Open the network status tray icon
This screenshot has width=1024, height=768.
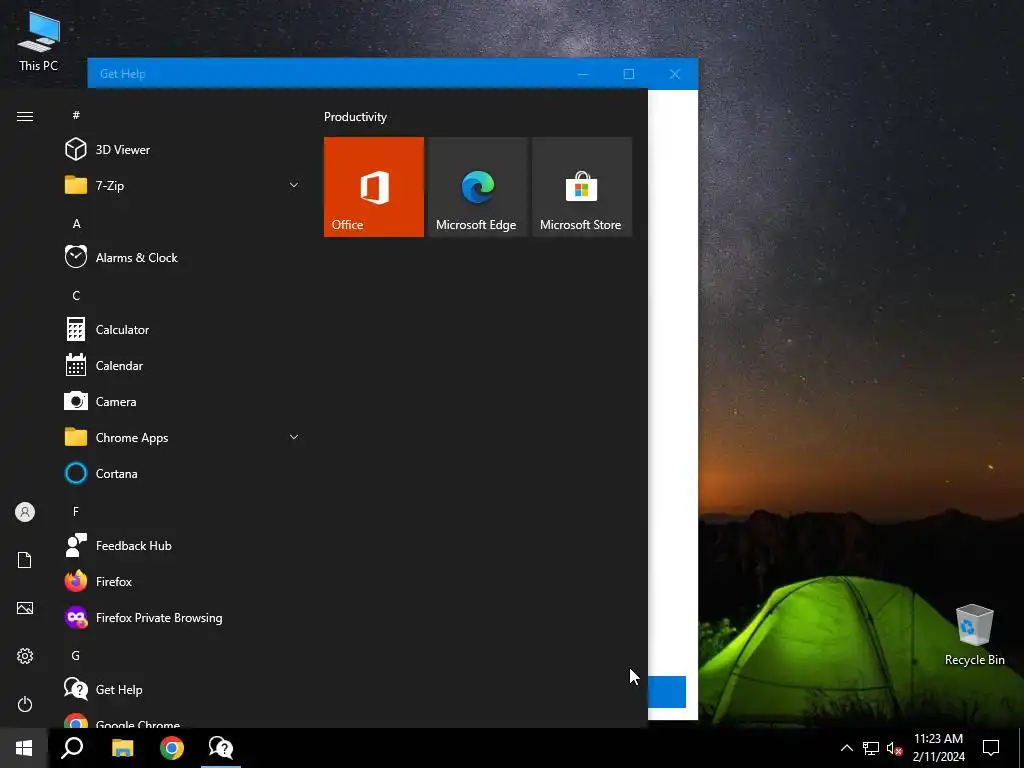click(871, 748)
